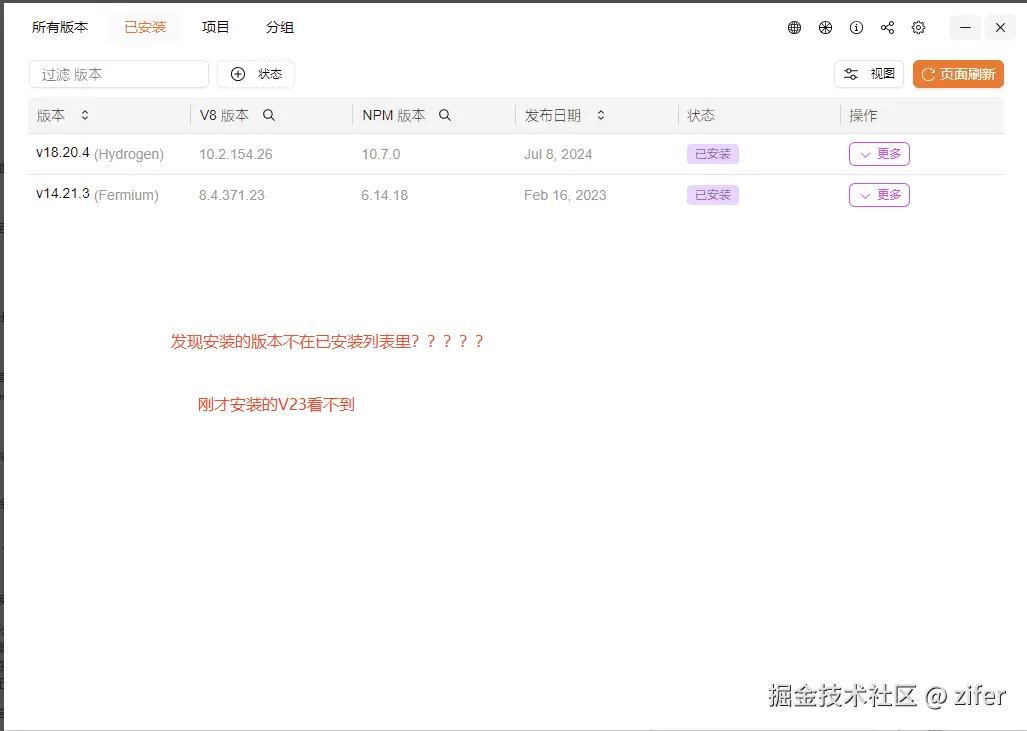Click the Jul 8, 2024 date cell
The width and height of the screenshot is (1027, 731).
558,155
